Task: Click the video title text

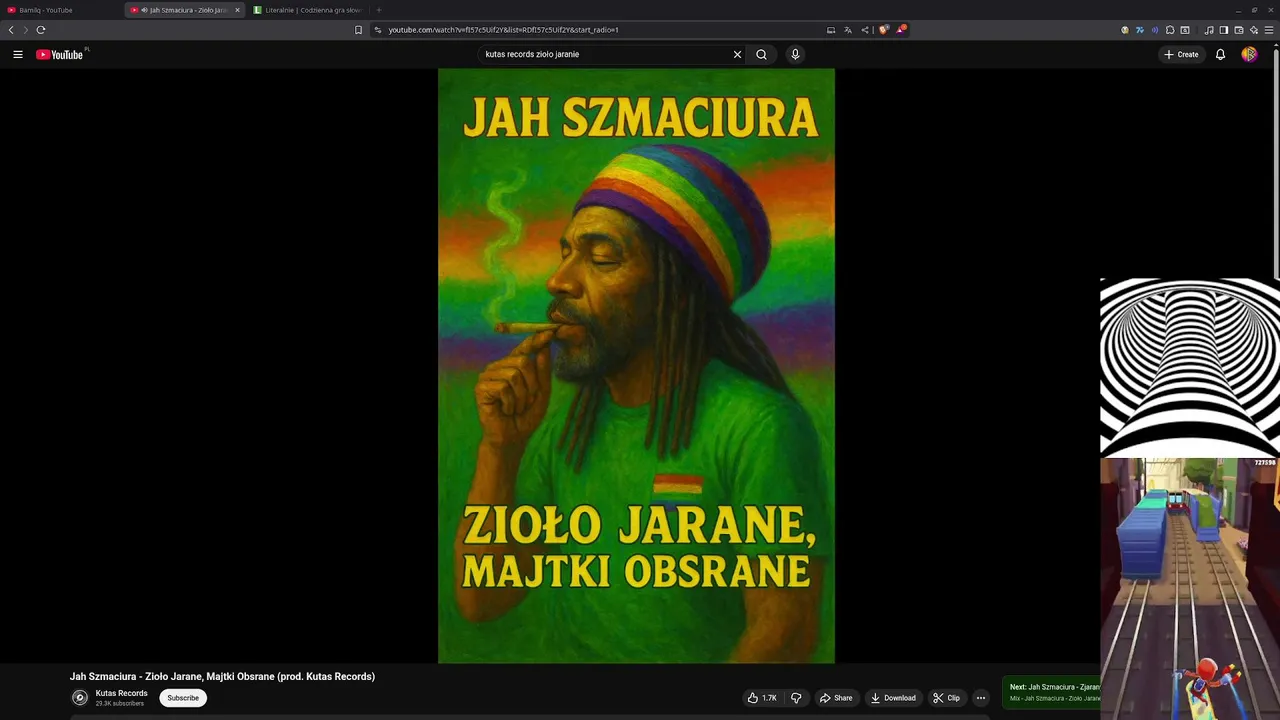Action: coord(222,677)
